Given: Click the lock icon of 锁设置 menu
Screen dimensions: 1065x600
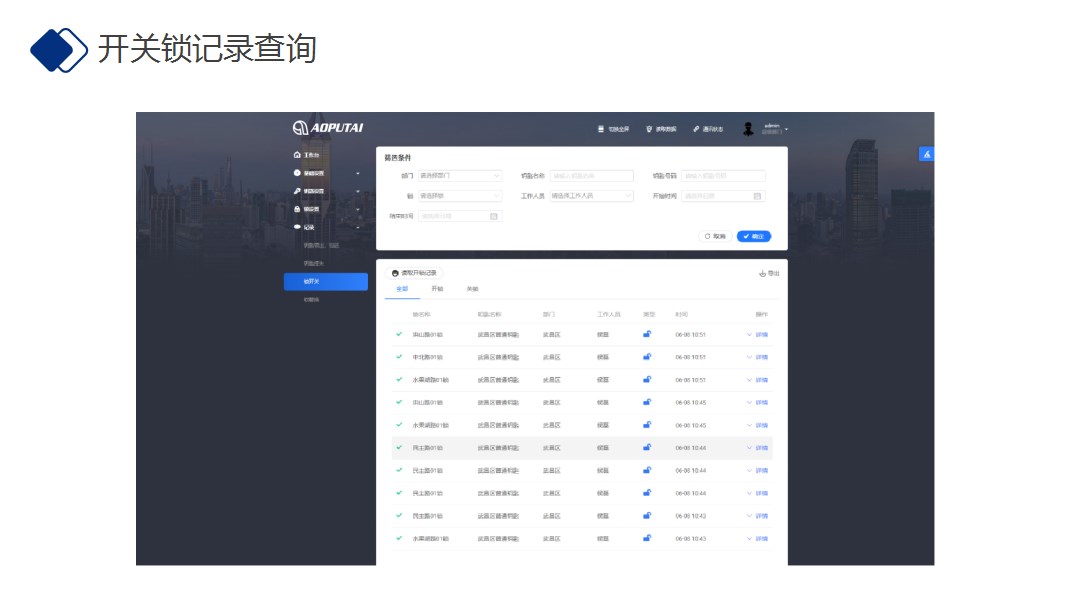Looking at the screenshot, I should (x=297, y=209).
